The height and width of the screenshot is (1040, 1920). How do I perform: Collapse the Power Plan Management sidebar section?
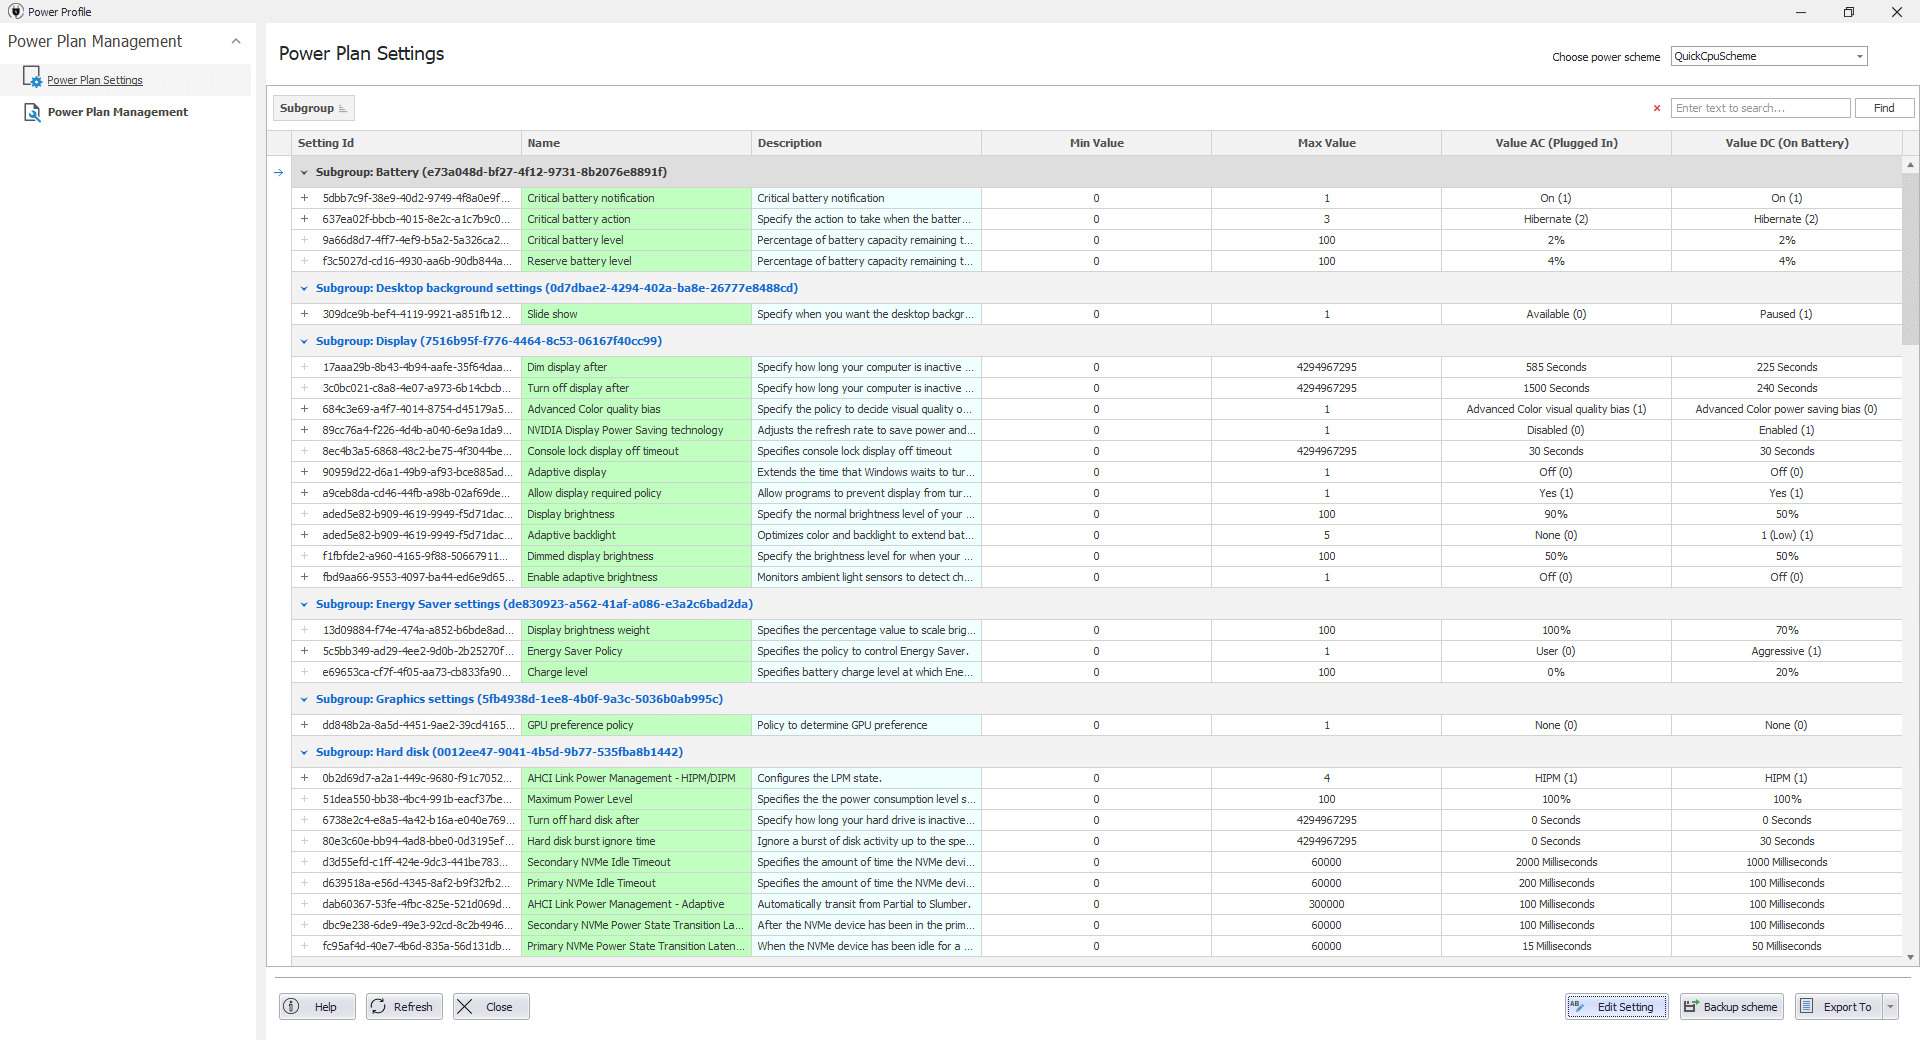236,41
